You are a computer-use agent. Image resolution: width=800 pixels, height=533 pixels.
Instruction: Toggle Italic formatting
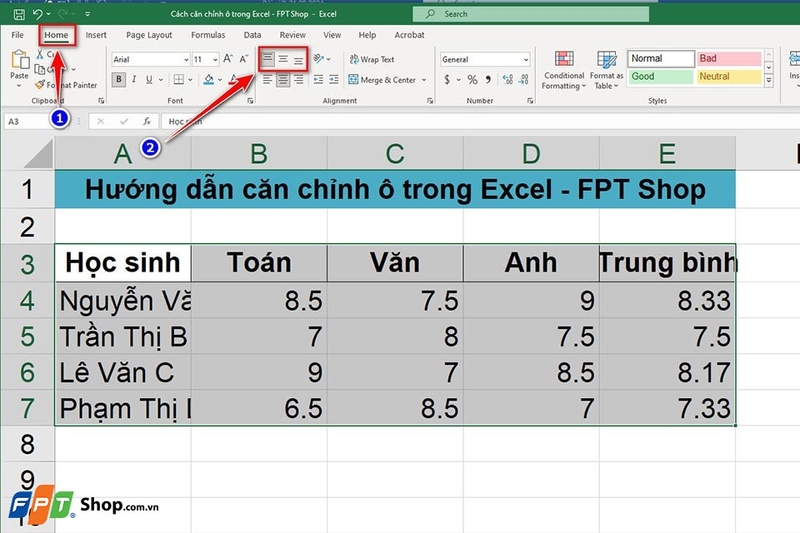coord(134,80)
